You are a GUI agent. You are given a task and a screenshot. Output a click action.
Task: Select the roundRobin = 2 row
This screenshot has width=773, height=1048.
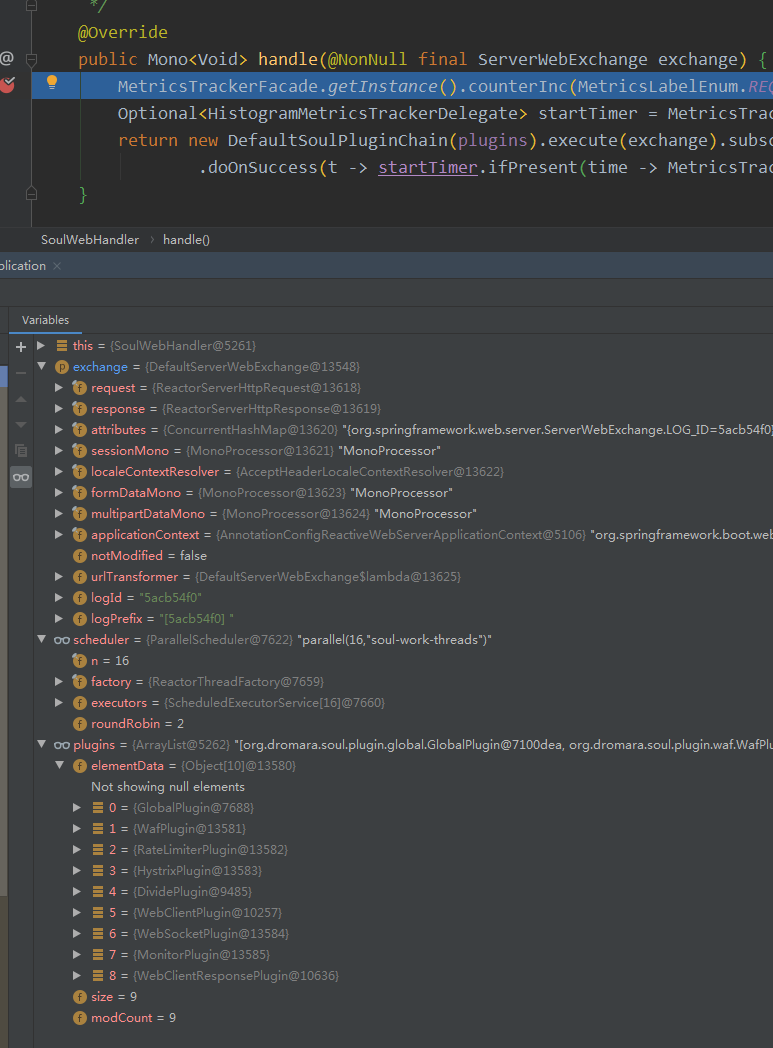point(404,724)
